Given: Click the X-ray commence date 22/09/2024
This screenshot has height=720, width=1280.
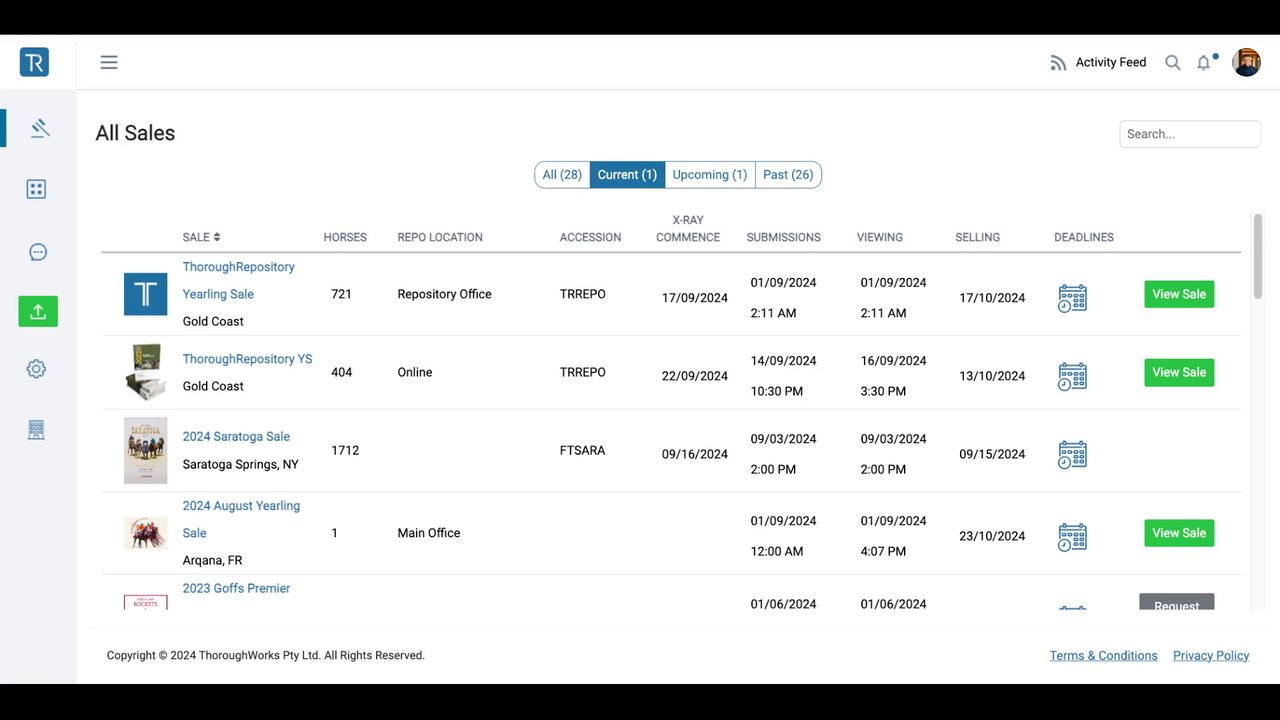Looking at the screenshot, I should pos(695,376).
